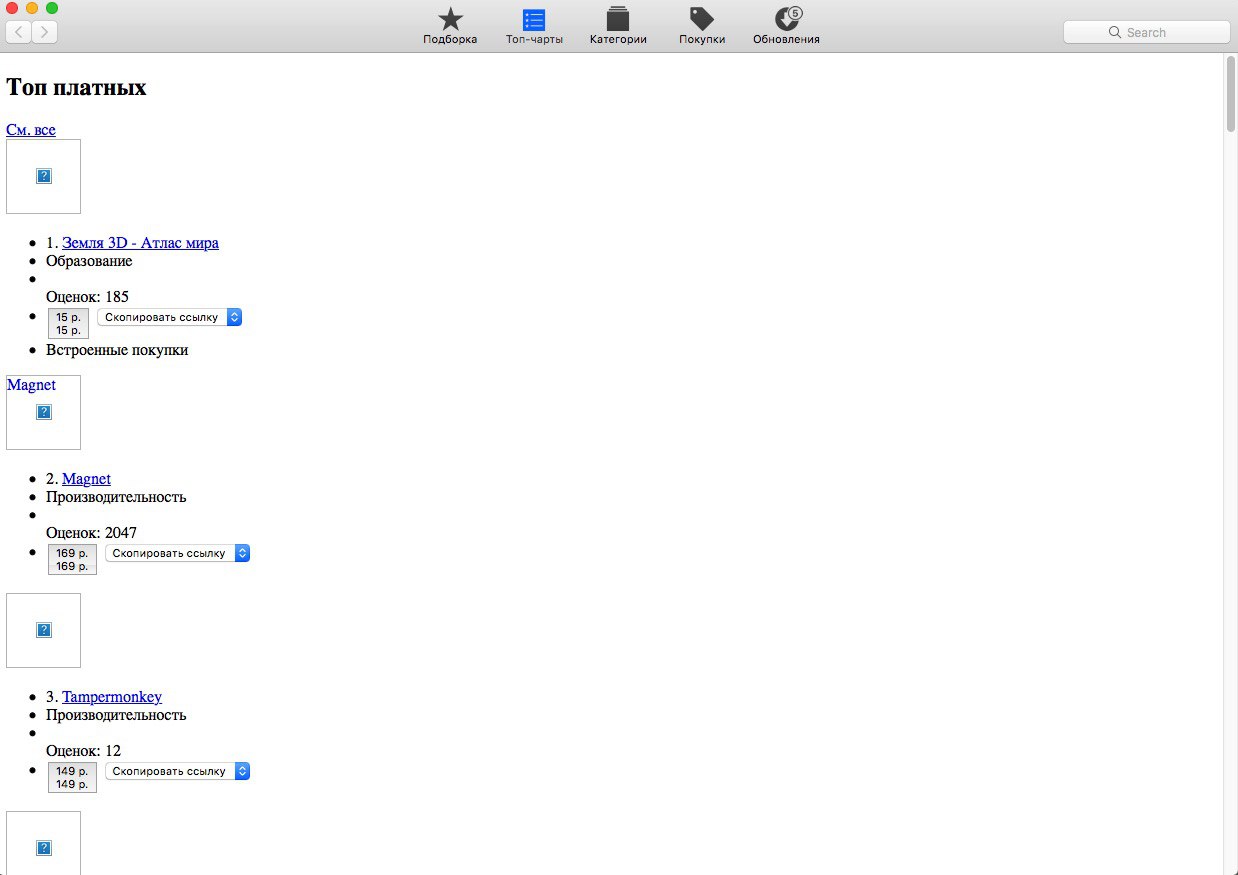Open the Подборка featured tab

[450, 26]
